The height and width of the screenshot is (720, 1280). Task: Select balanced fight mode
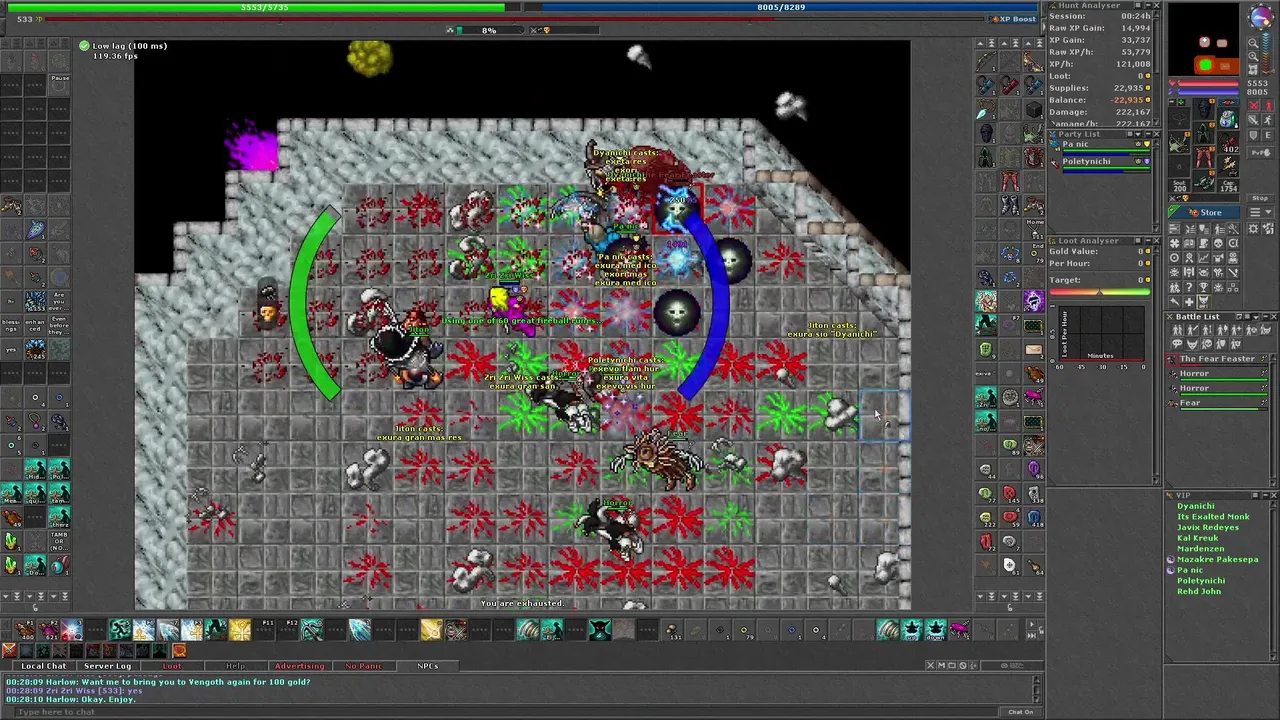(1253, 120)
